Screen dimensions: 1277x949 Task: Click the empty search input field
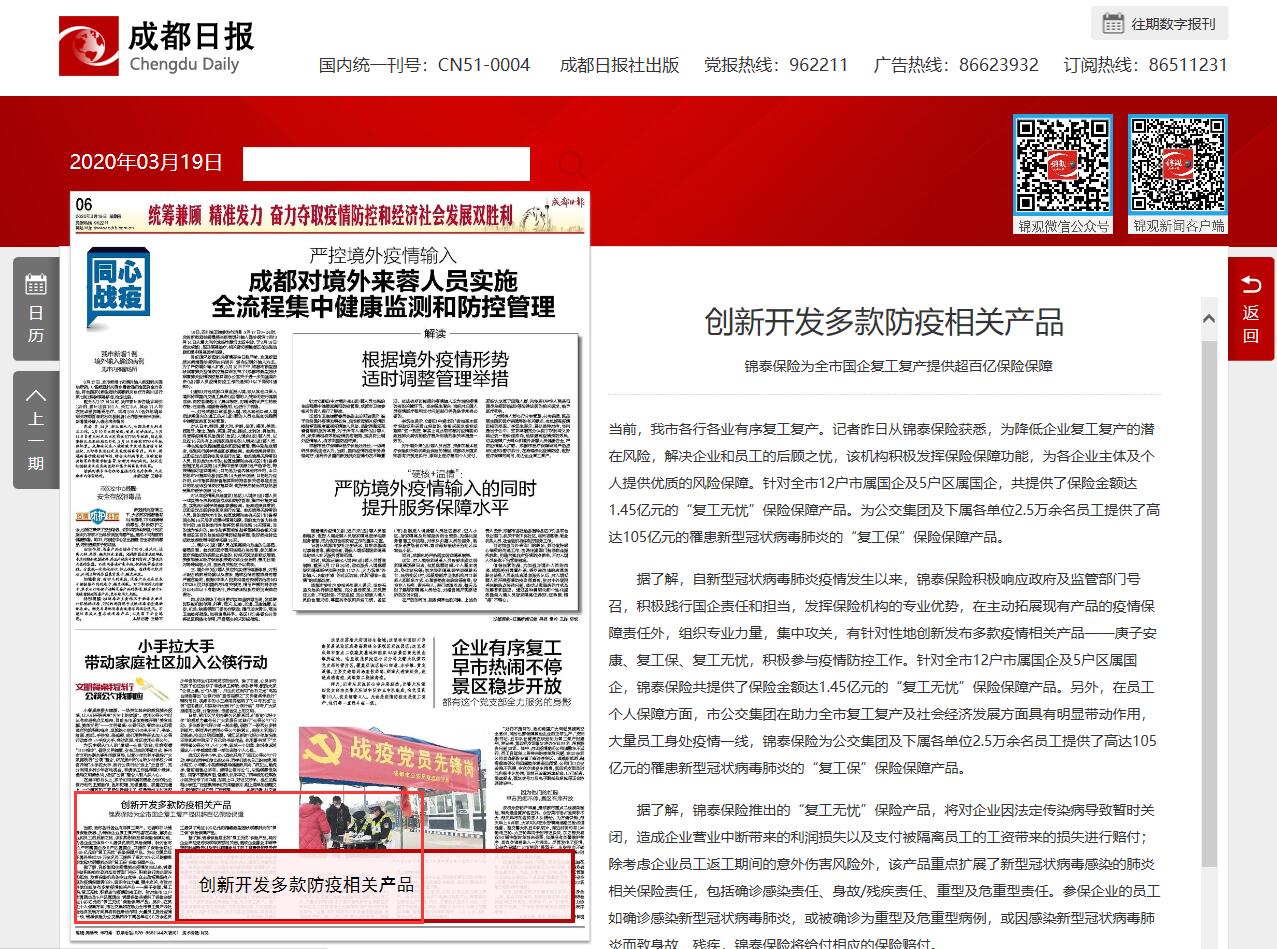click(386, 164)
